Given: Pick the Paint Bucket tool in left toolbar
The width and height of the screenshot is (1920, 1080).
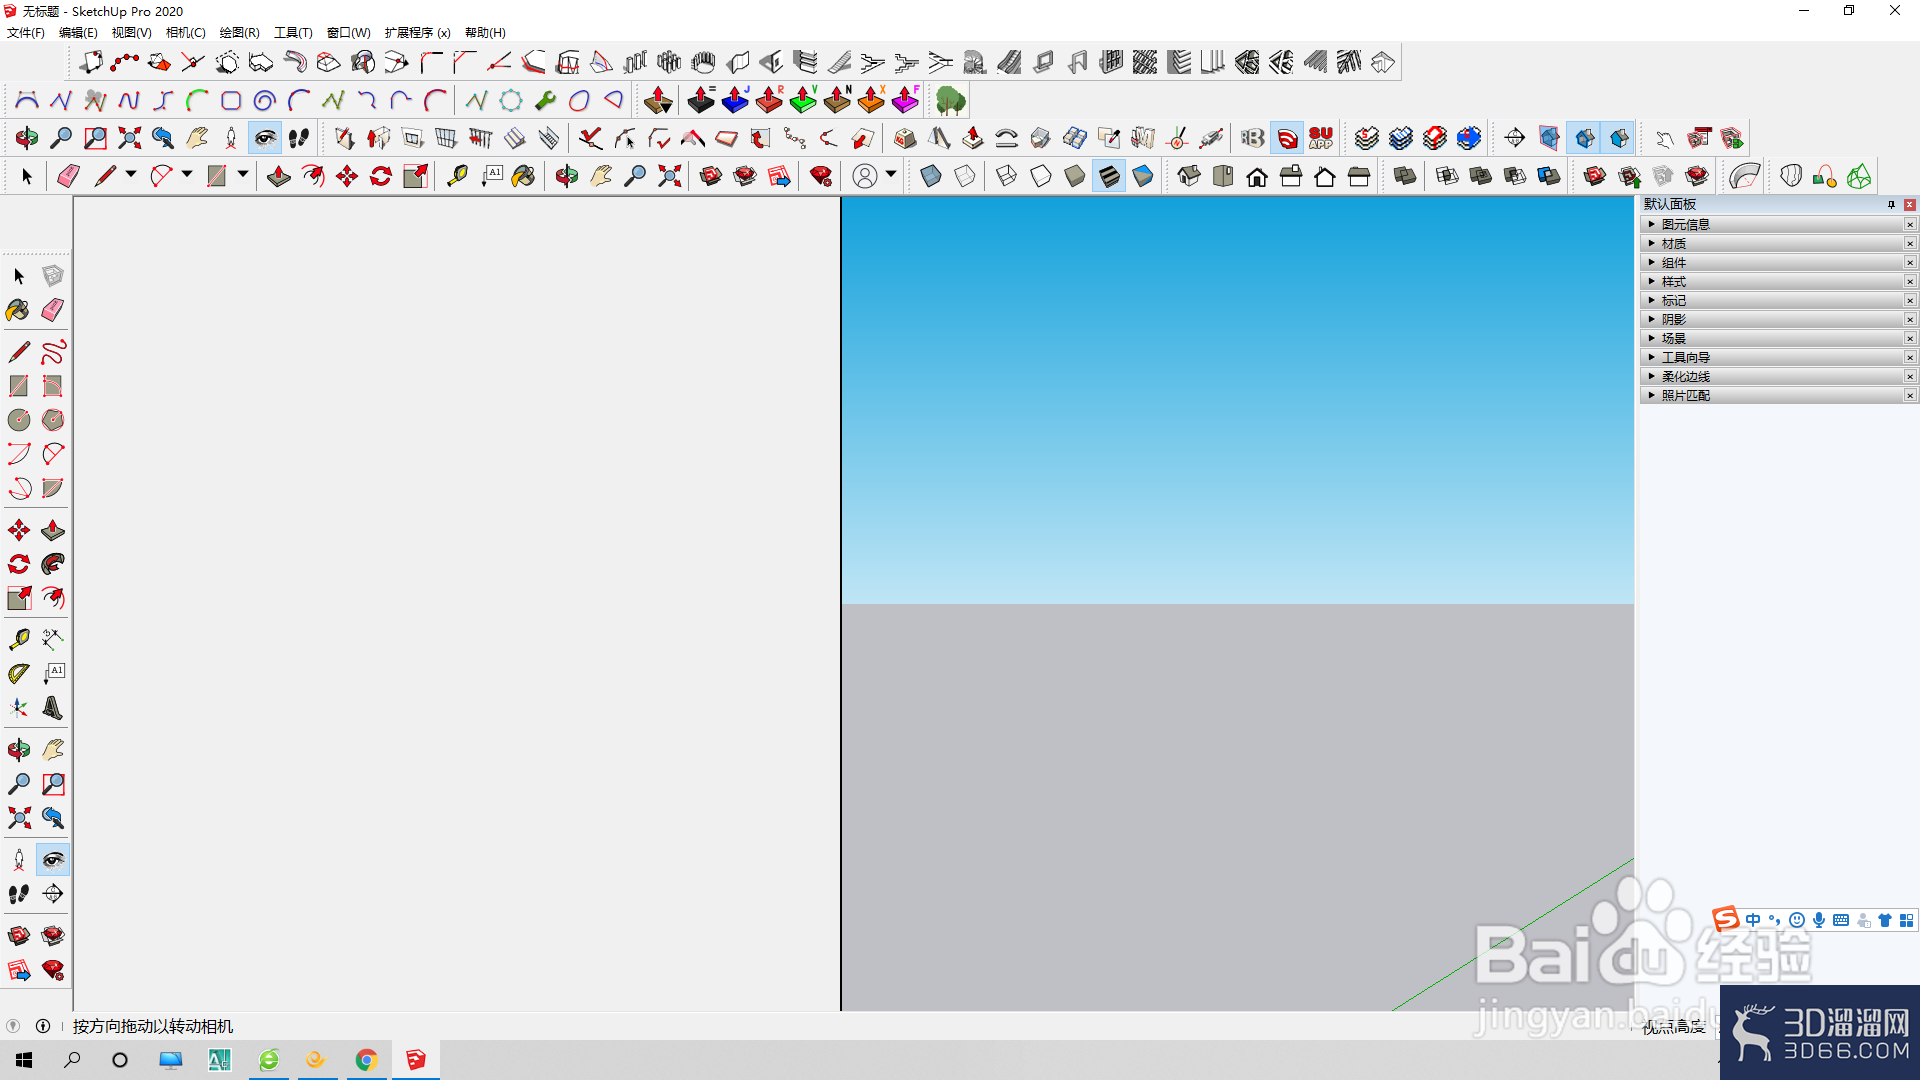Looking at the screenshot, I should point(19,310).
